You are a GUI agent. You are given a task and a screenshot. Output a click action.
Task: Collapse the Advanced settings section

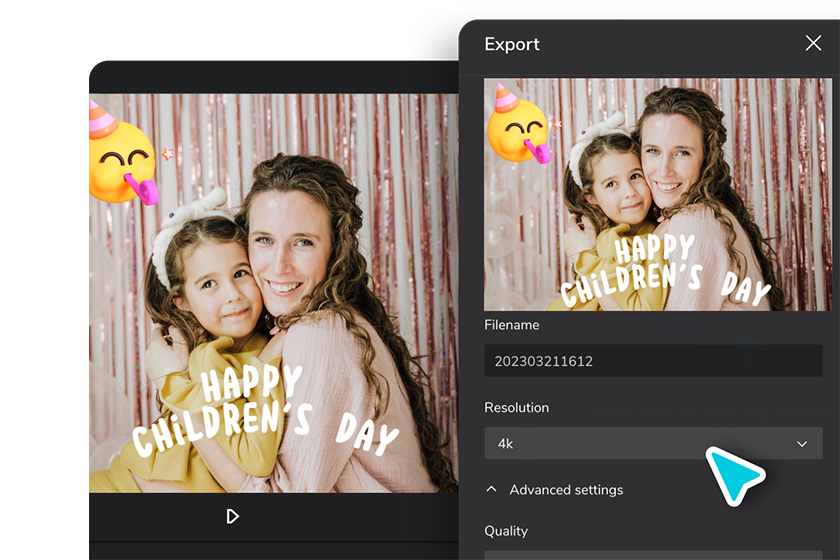click(x=491, y=489)
